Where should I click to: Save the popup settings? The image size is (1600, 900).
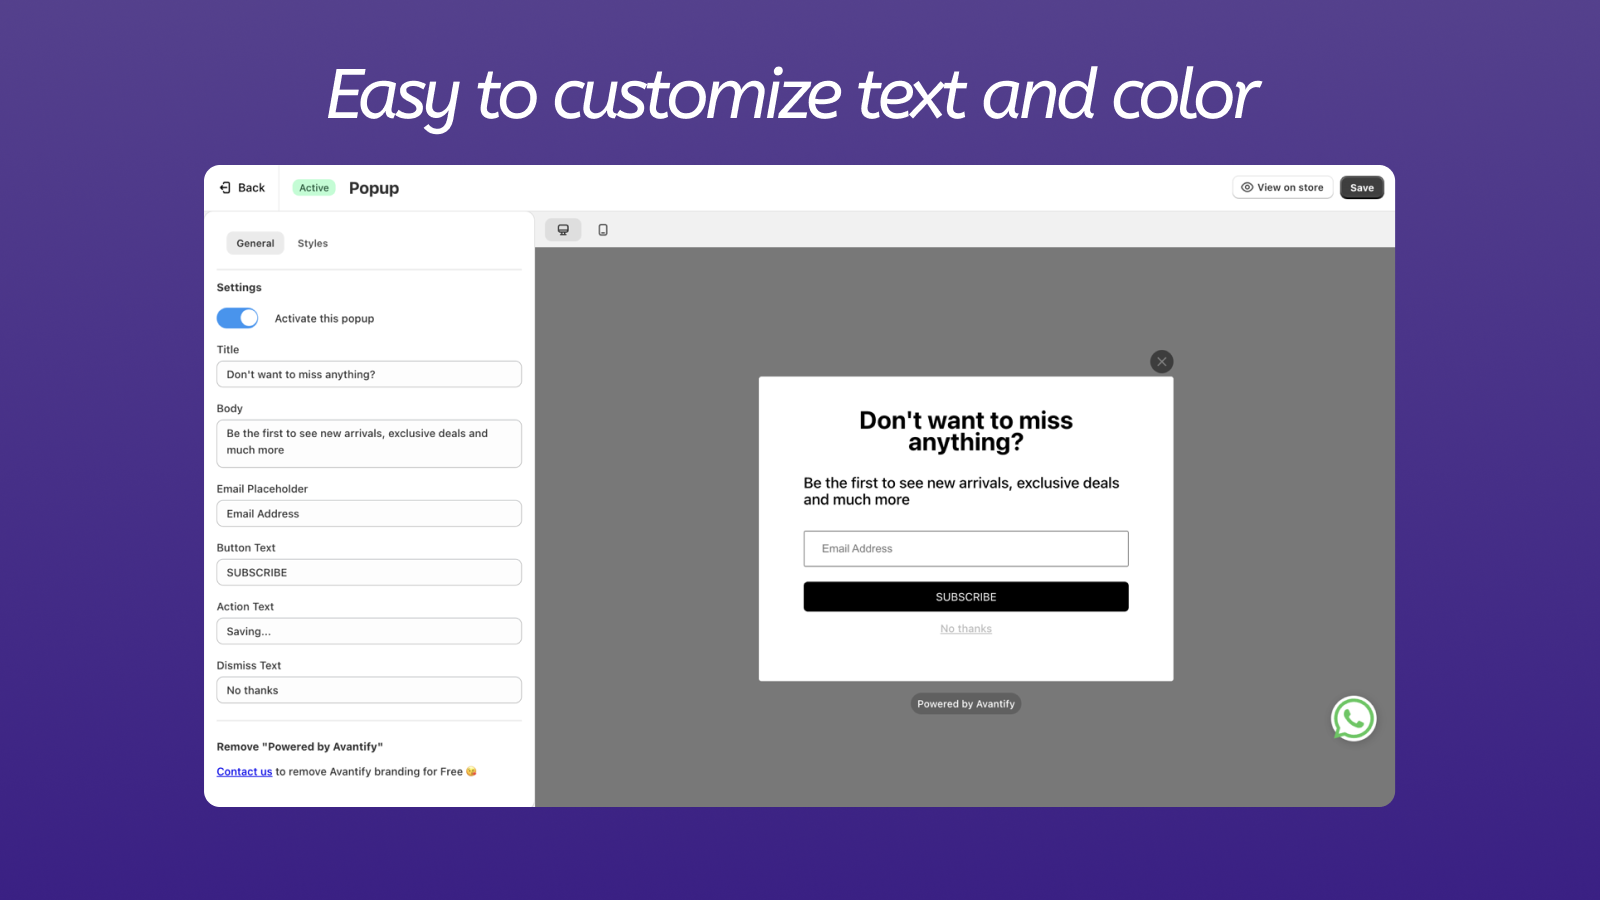(x=1362, y=188)
